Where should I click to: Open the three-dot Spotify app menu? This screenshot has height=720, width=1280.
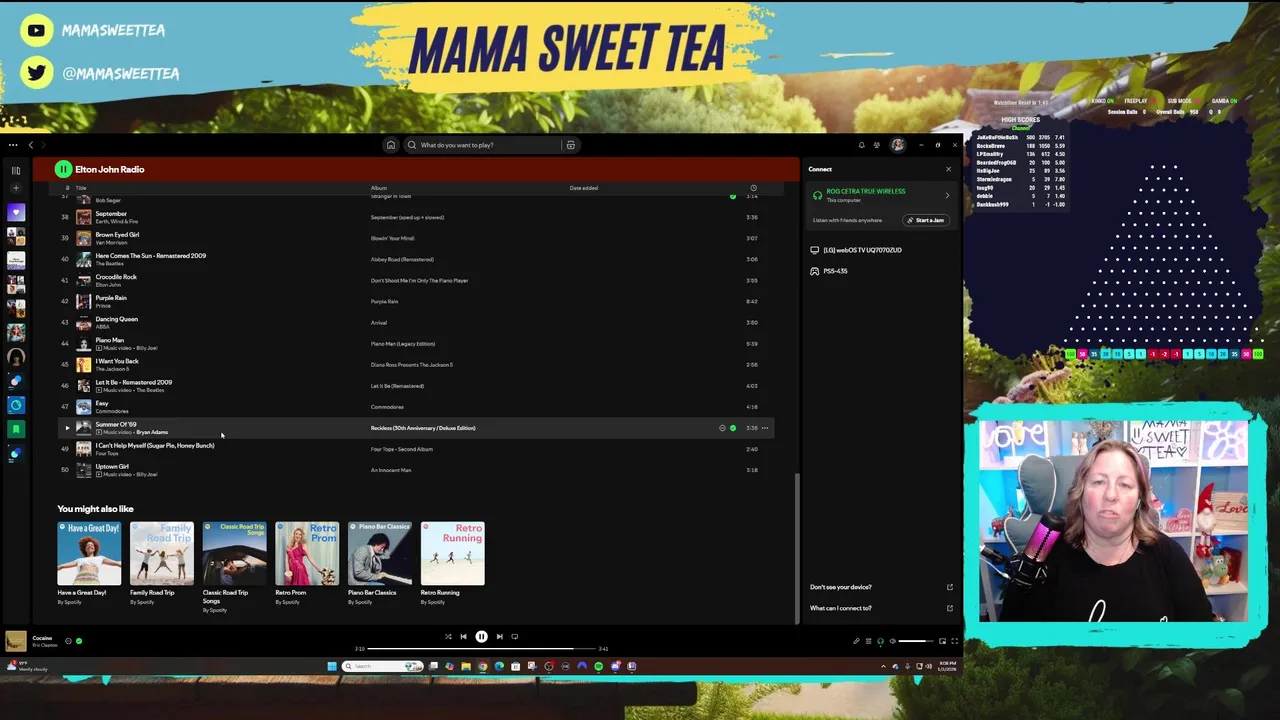[x=15, y=145]
